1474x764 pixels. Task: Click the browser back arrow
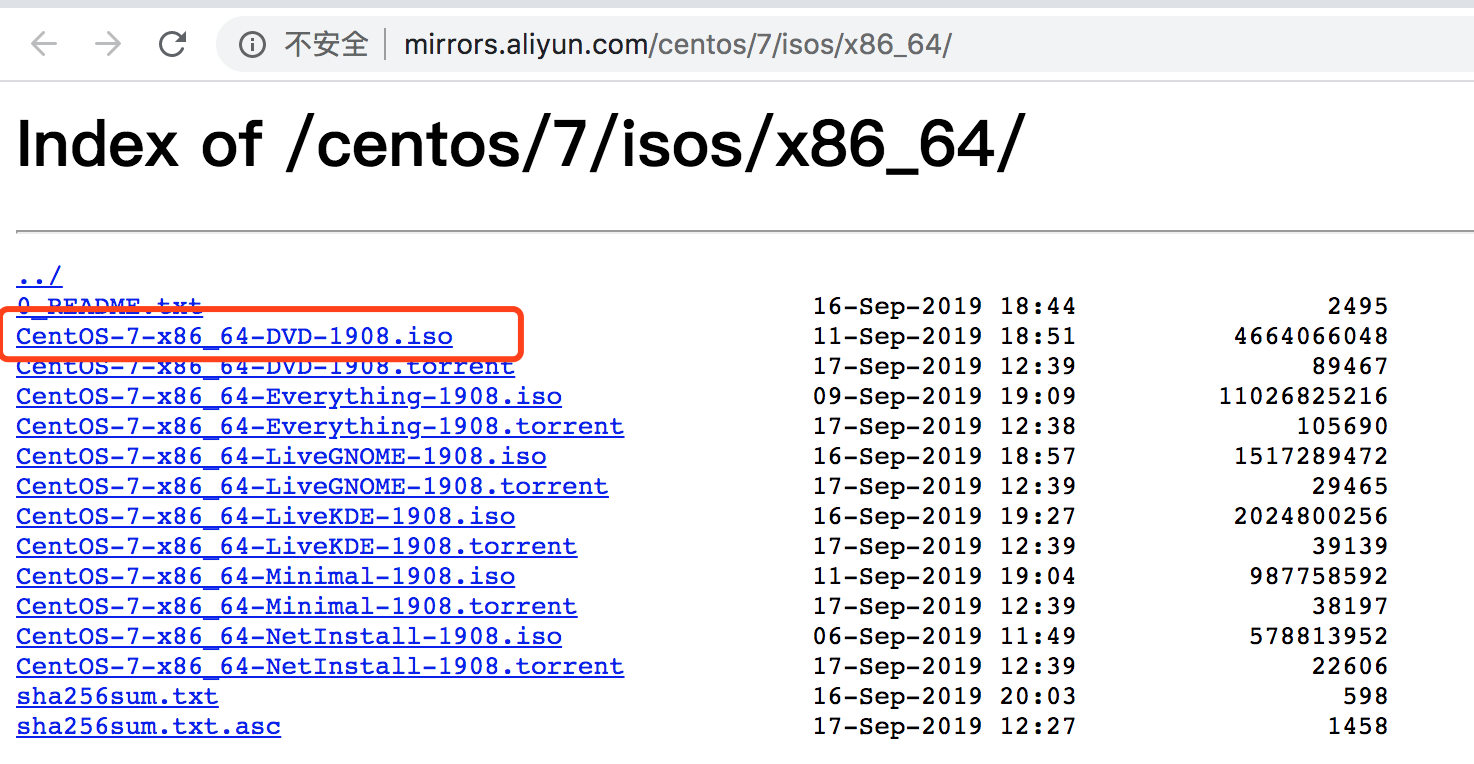(x=44, y=44)
